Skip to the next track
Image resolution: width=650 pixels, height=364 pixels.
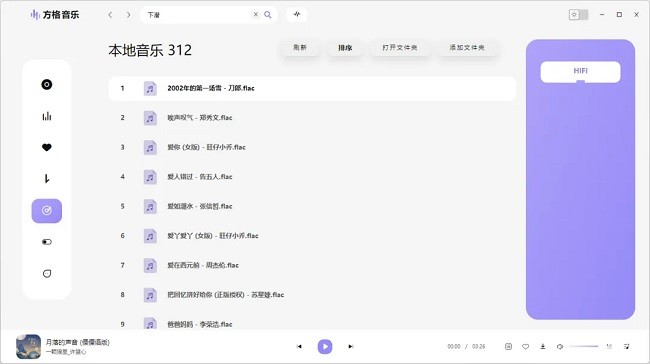pos(351,347)
